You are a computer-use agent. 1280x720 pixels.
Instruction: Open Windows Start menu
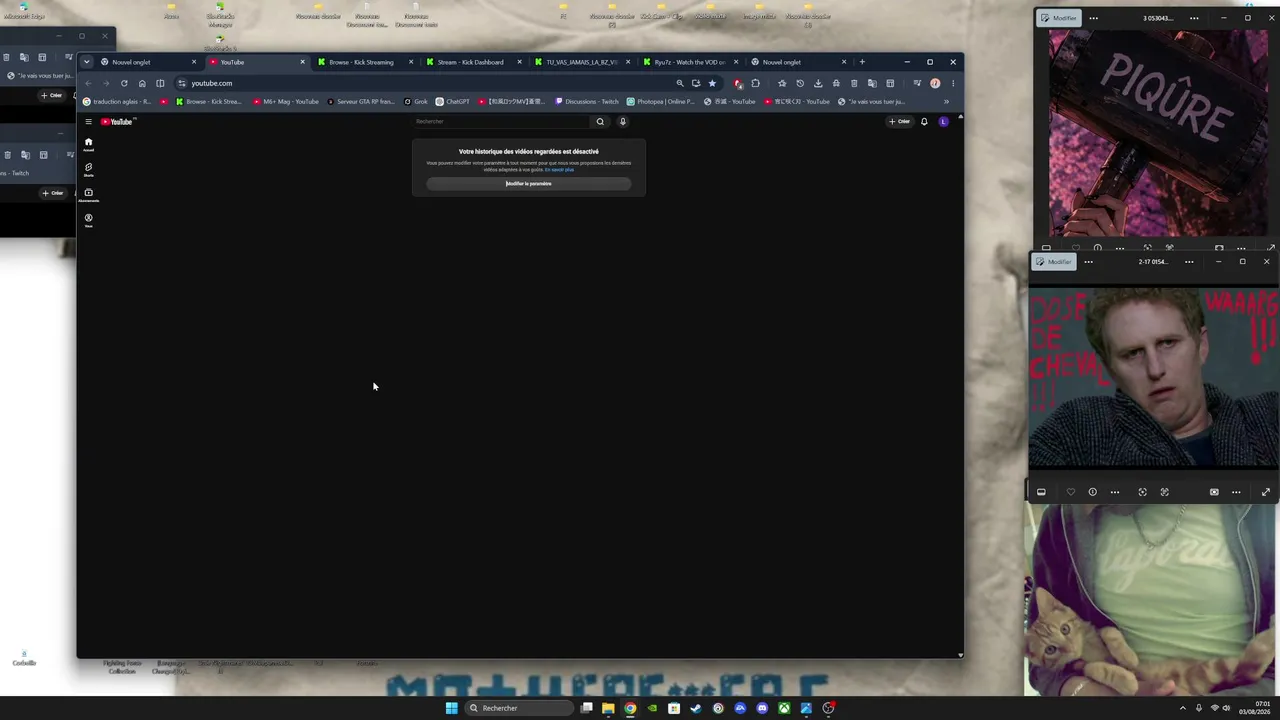(x=451, y=708)
